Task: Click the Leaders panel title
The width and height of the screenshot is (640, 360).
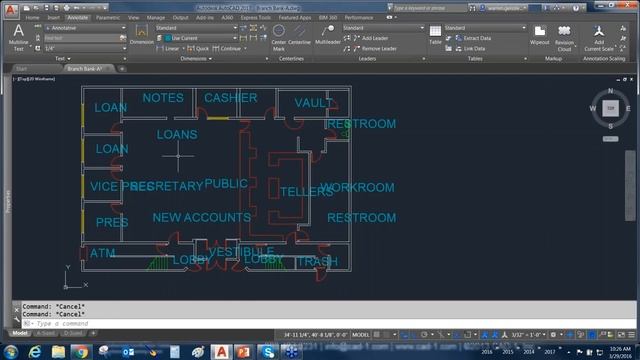Action: tap(367, 59)
